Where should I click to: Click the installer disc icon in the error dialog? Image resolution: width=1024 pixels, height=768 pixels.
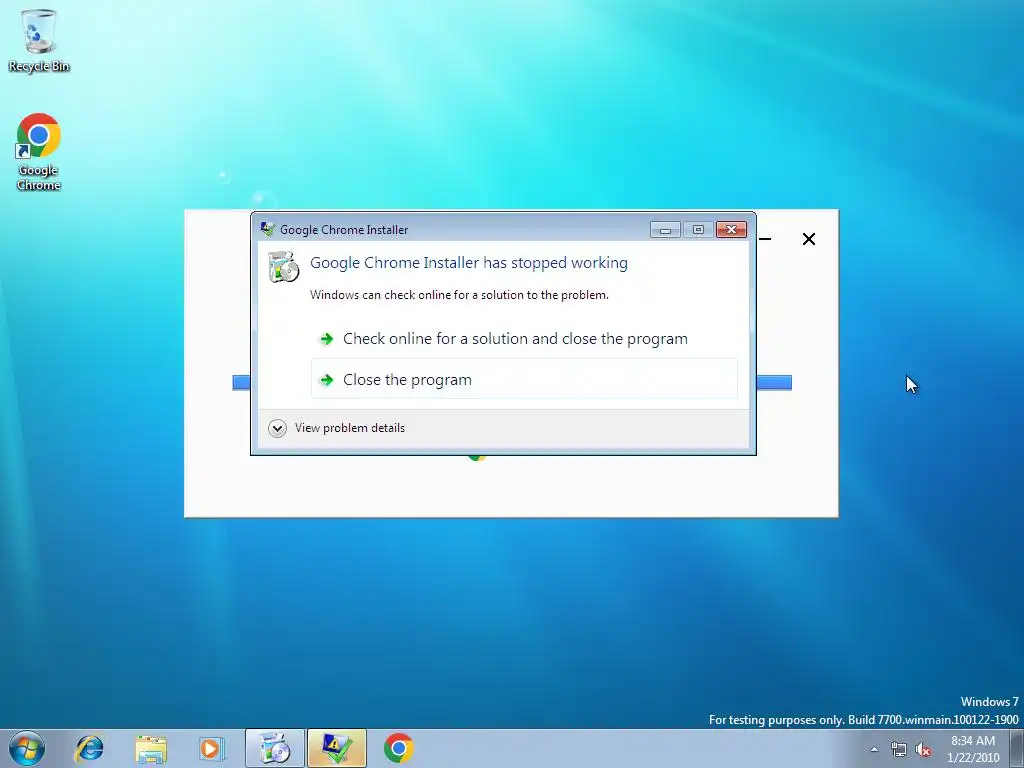pyautogui.click(x=283, y=266)
